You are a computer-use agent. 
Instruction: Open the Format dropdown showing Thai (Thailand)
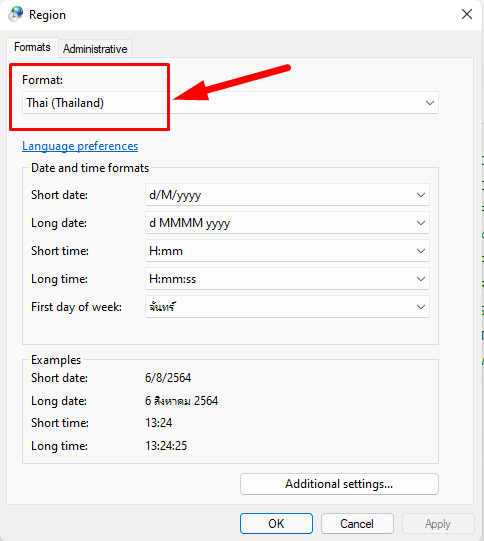click(x=230, y=102)
